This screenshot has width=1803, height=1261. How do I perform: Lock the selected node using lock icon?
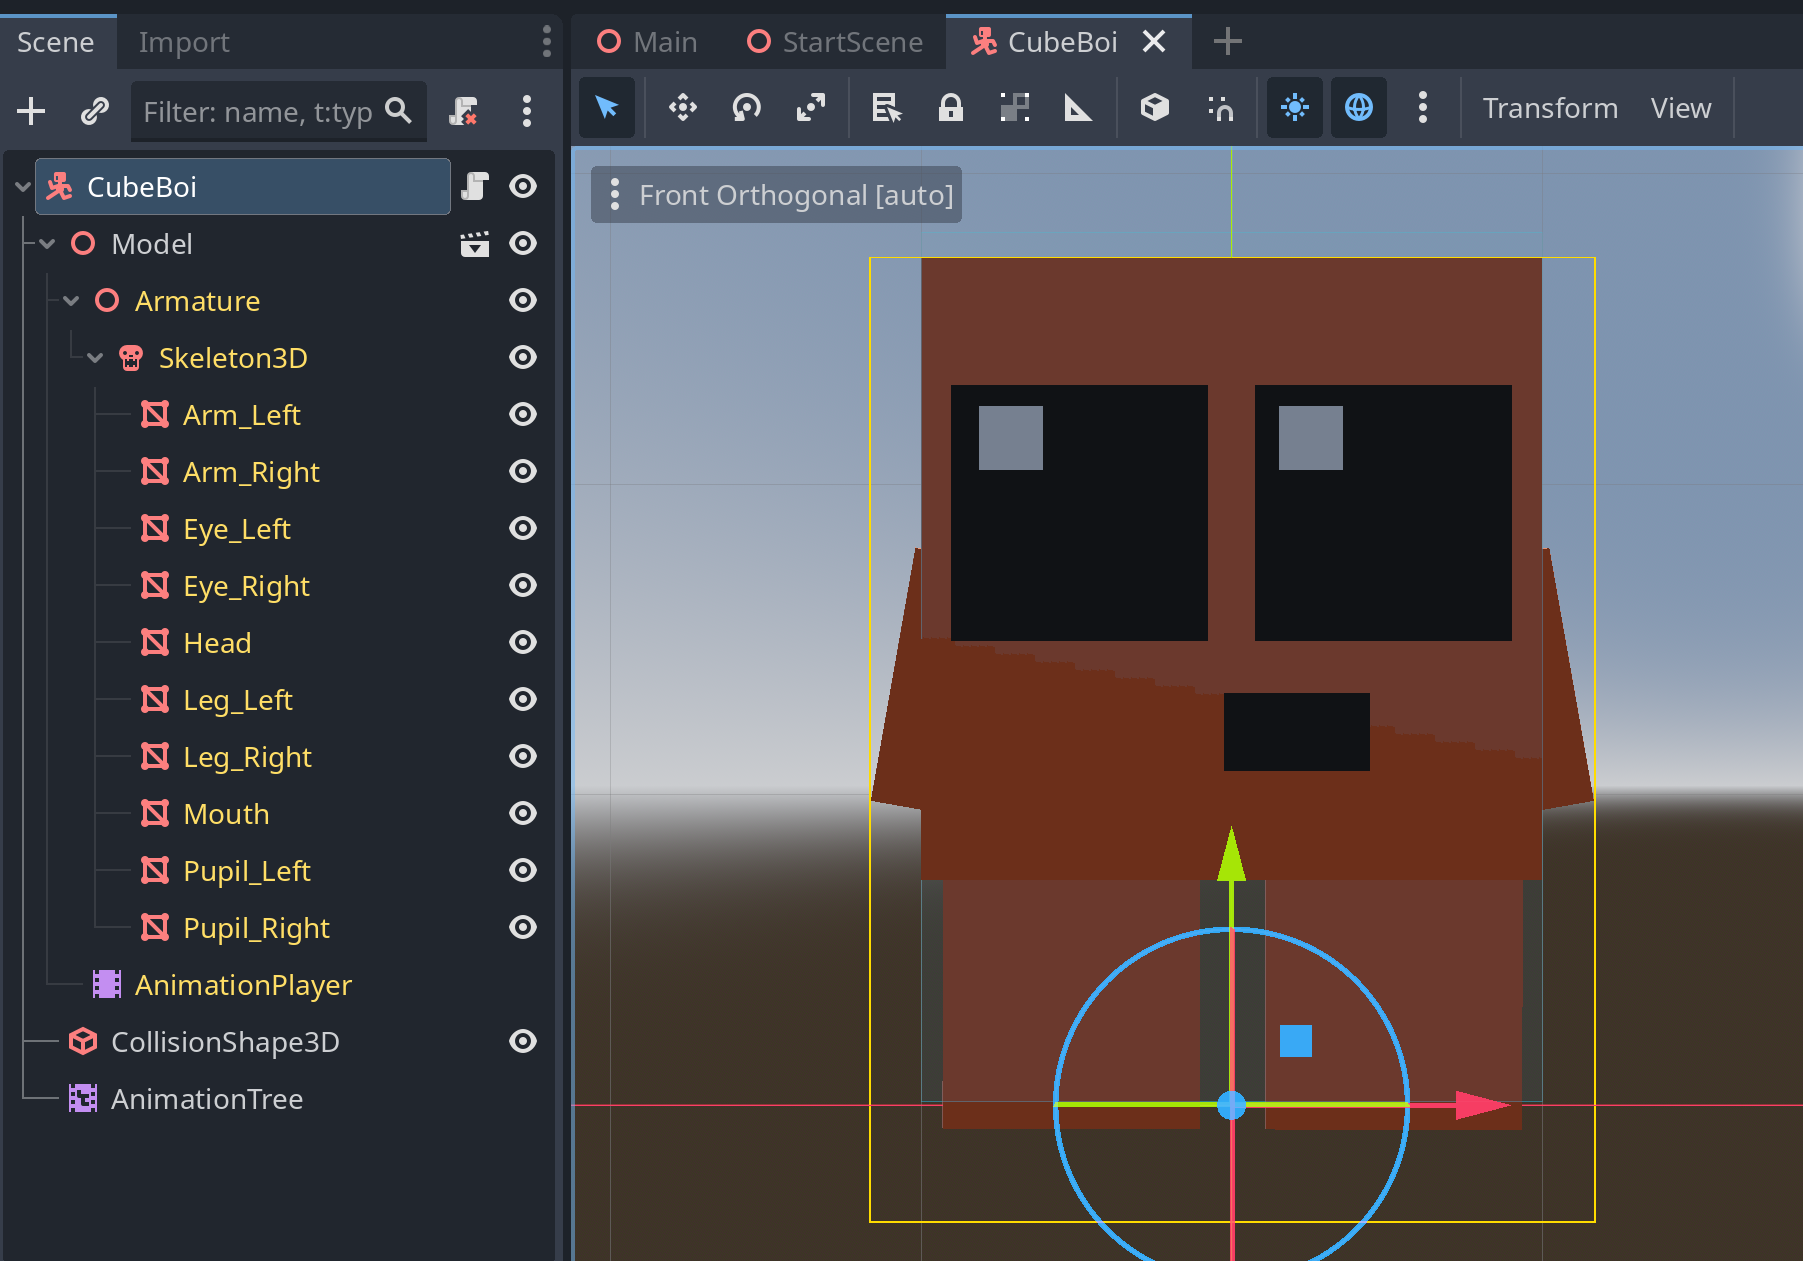click(x=950, y=108)
